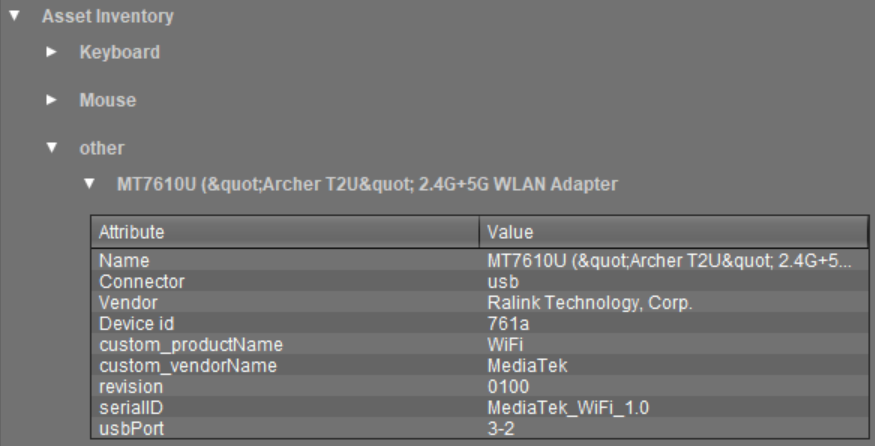Collapse the MT7610U adapter details arrow
The height and width of the screenshot is (446, 875).
[x=89, y=185]
